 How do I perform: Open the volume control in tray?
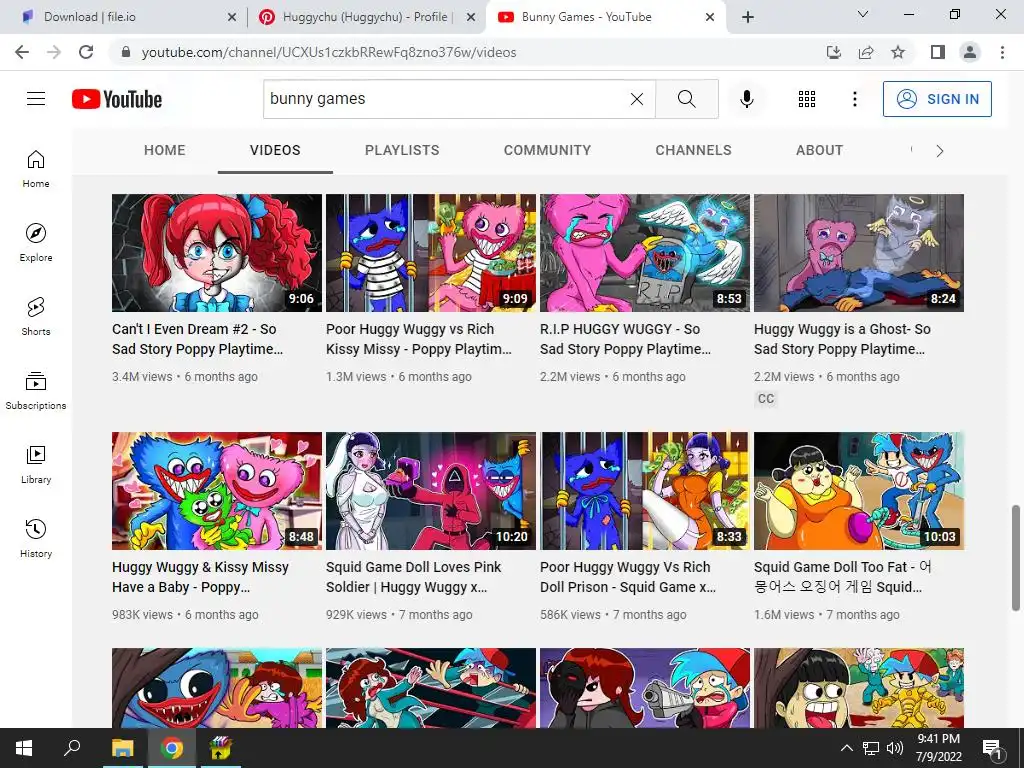895,748
